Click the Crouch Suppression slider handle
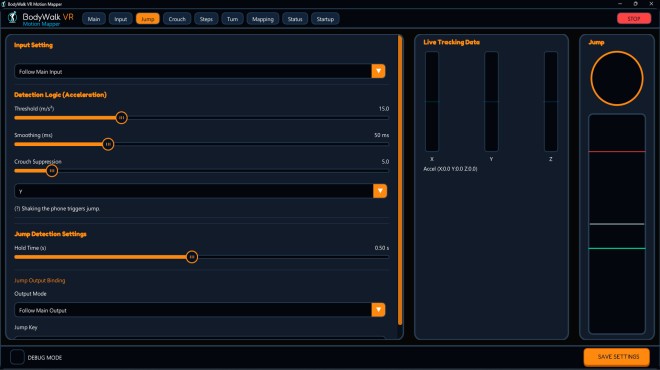The width and height of the screenshot is (660, 370). coord(52,171)
